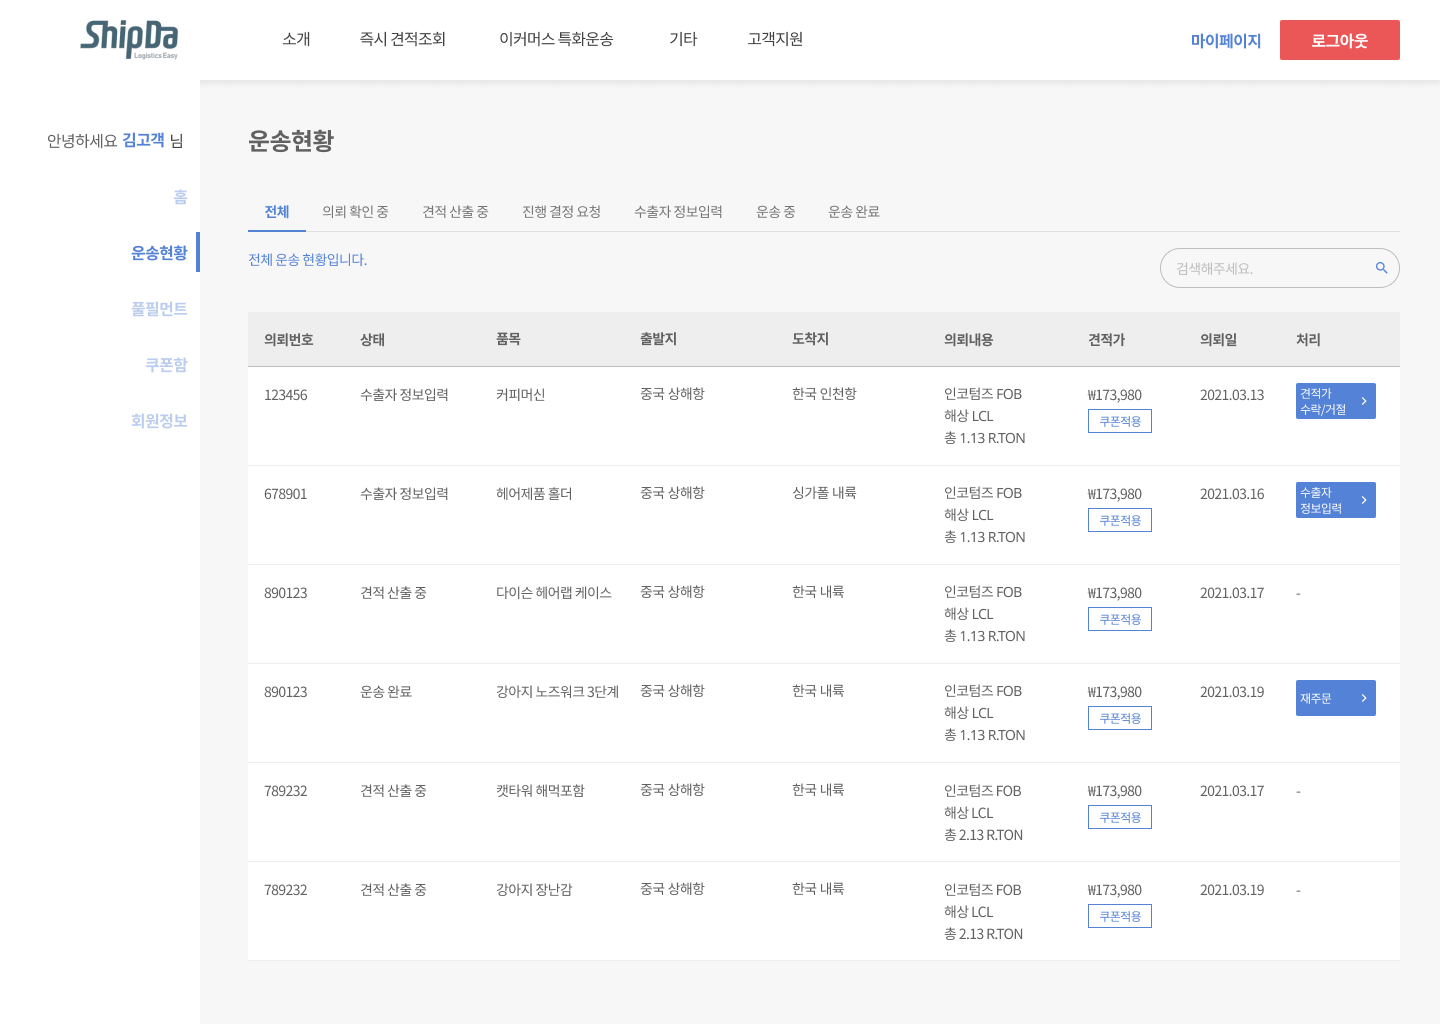Focus the 검색해주세요 search field
This screenshot has height=1024, width=1440.
[x=1265, y=268]
